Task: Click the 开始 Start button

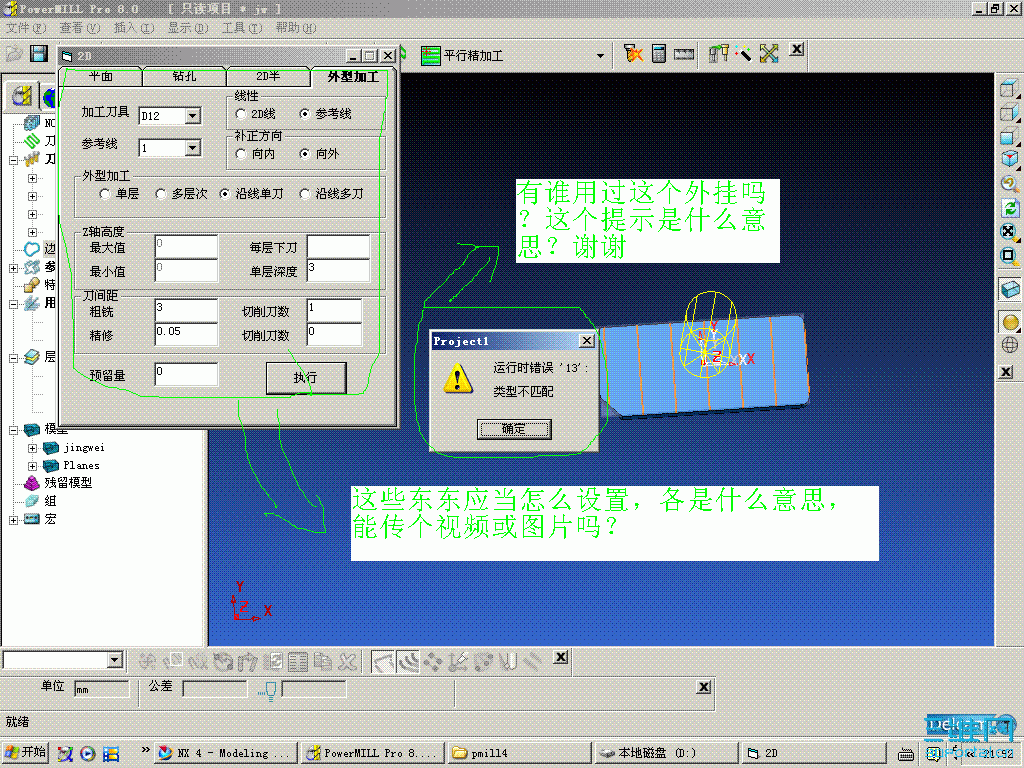Action: pyautogui.click(x=25, y=752)
